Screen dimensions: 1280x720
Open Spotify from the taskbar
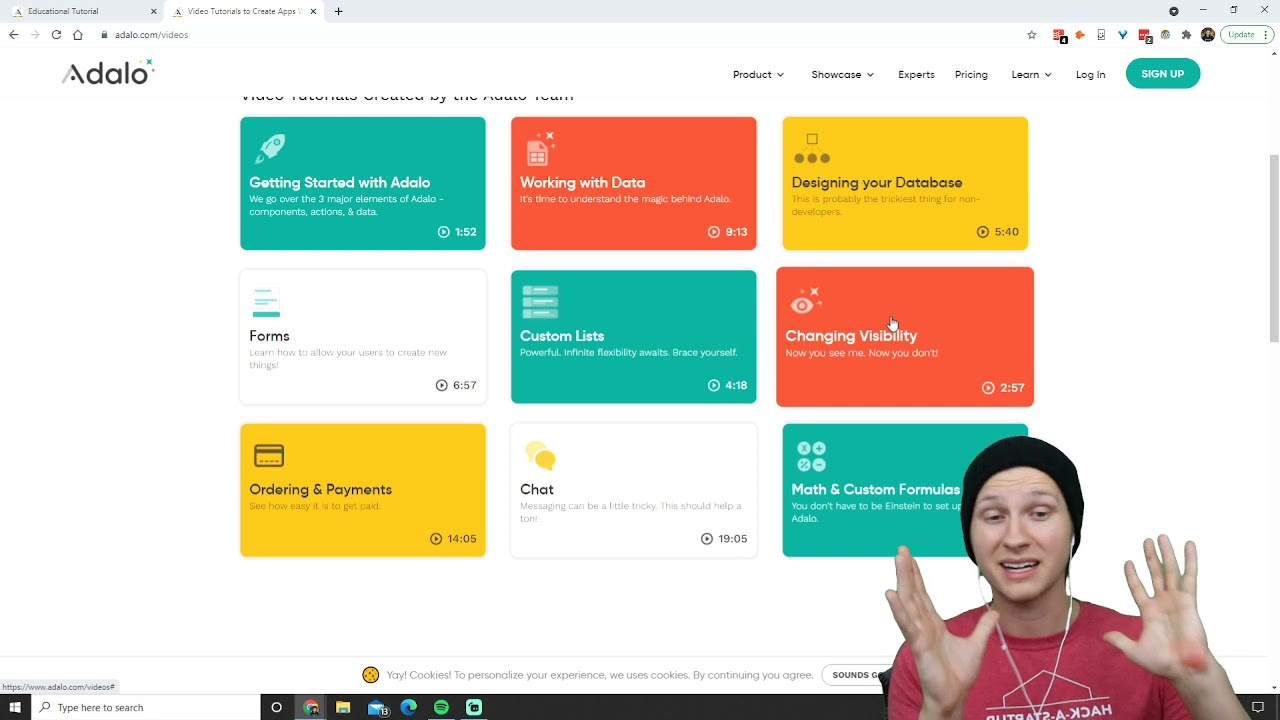pyautogui.click(x=441, y=707)
